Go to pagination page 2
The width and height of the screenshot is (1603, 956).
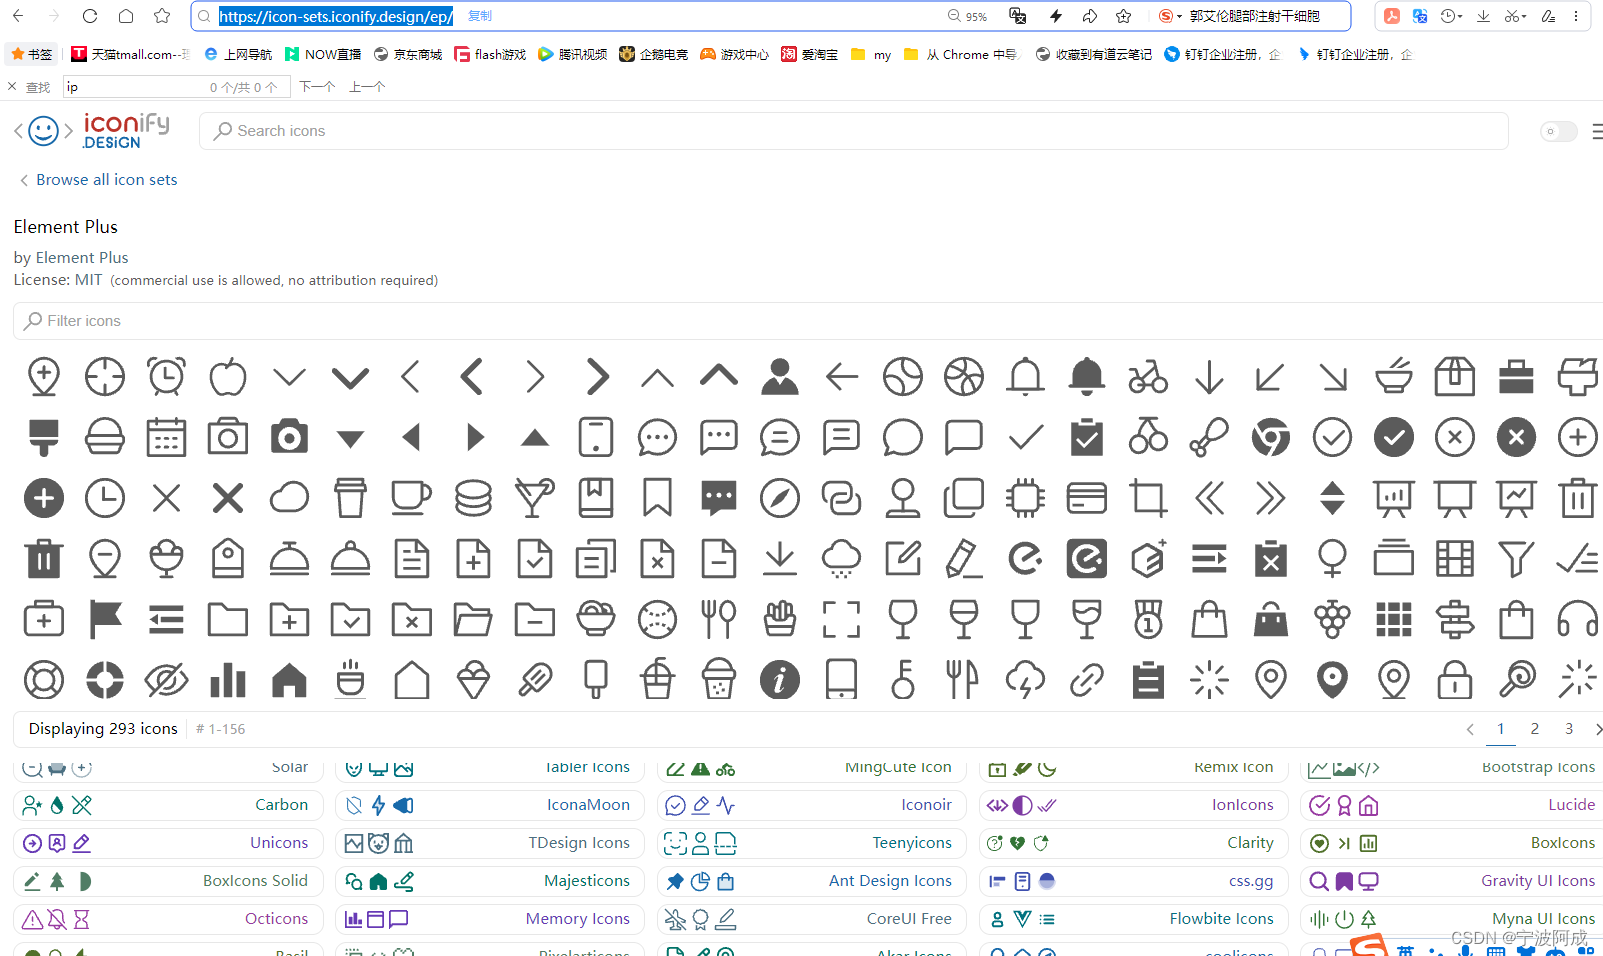tap(1535, 729)
